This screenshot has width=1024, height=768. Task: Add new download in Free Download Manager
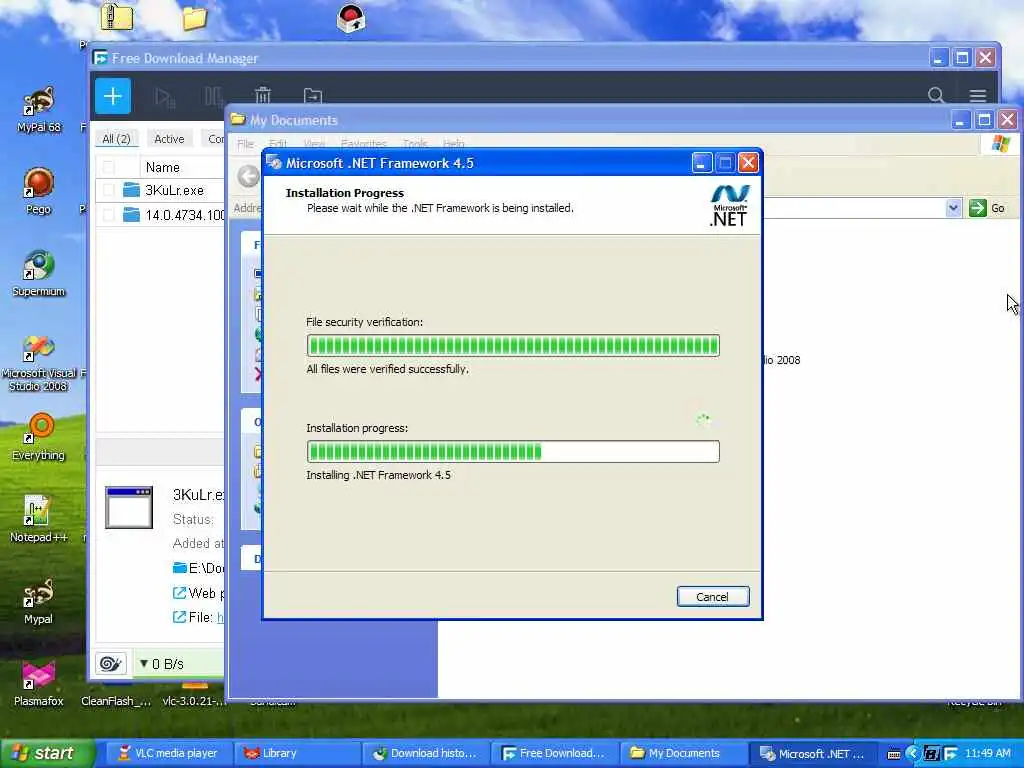pyautogui.click(x=113, y=97)
